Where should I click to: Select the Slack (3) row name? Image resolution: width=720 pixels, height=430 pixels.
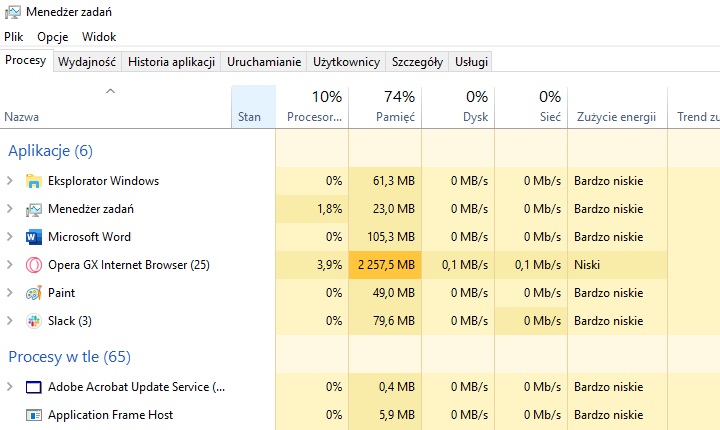70,321
